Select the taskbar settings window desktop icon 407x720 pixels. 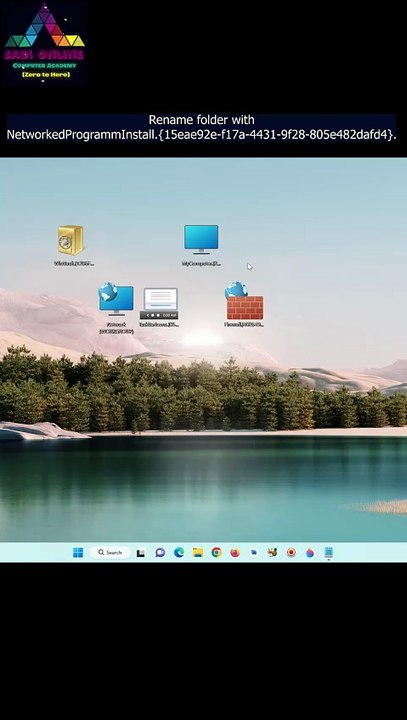coord(159,304)
